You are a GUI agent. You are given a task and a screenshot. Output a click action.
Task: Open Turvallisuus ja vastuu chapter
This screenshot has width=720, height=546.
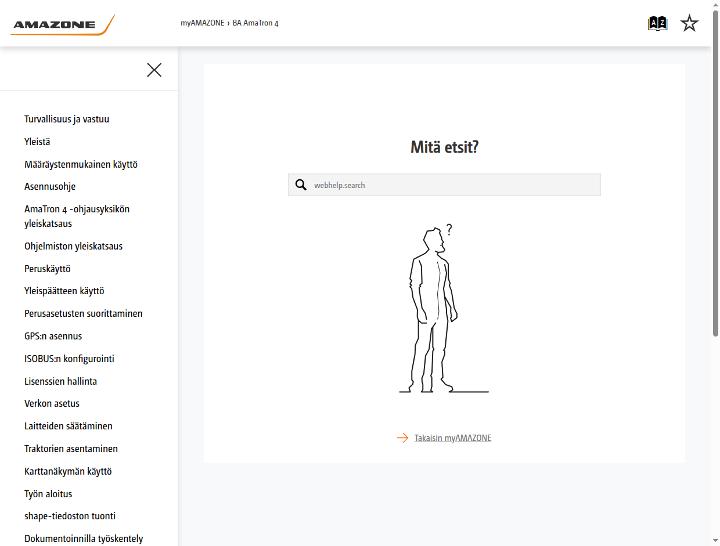67,119
